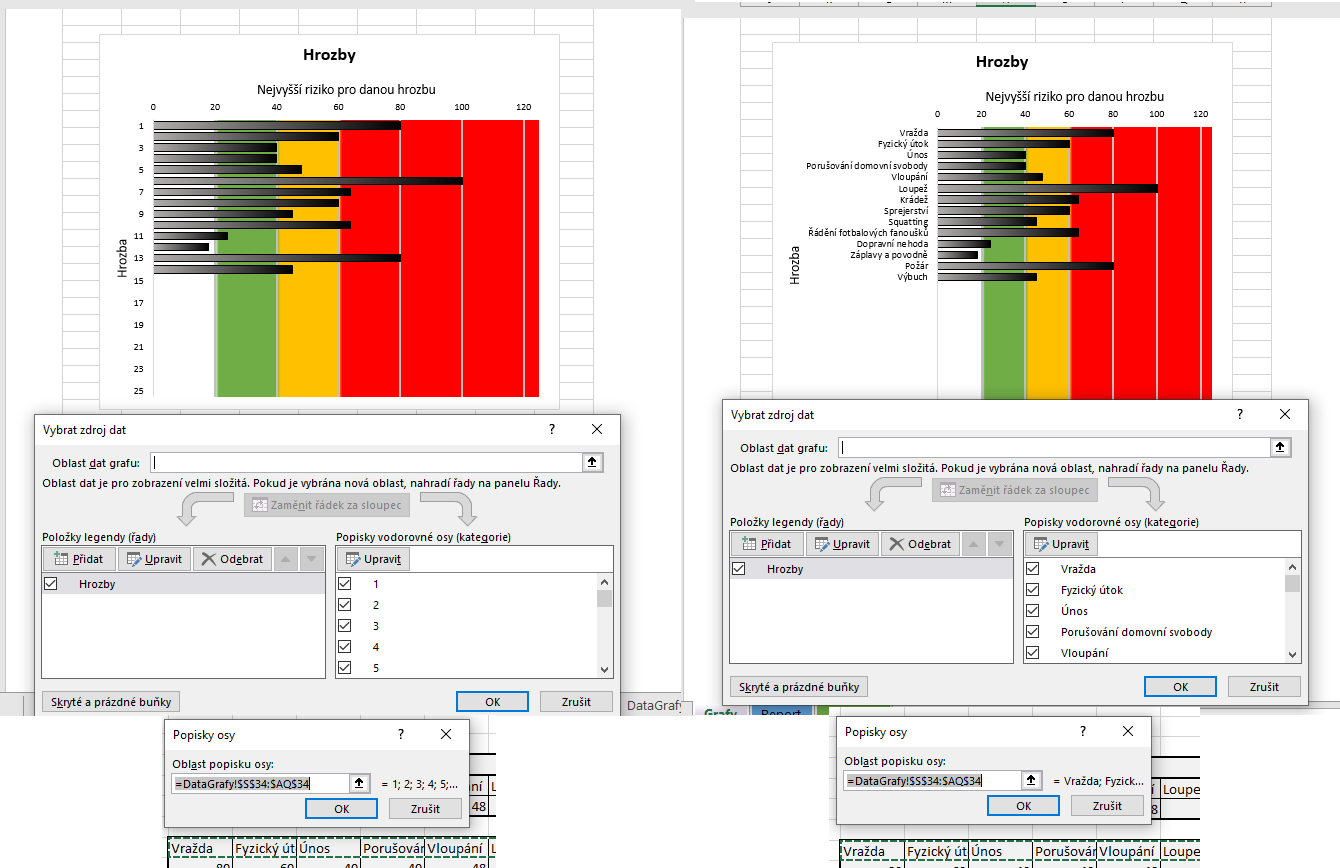
Task: Uncheck the Hrozby series in left dialog
Action: [52, 584]
